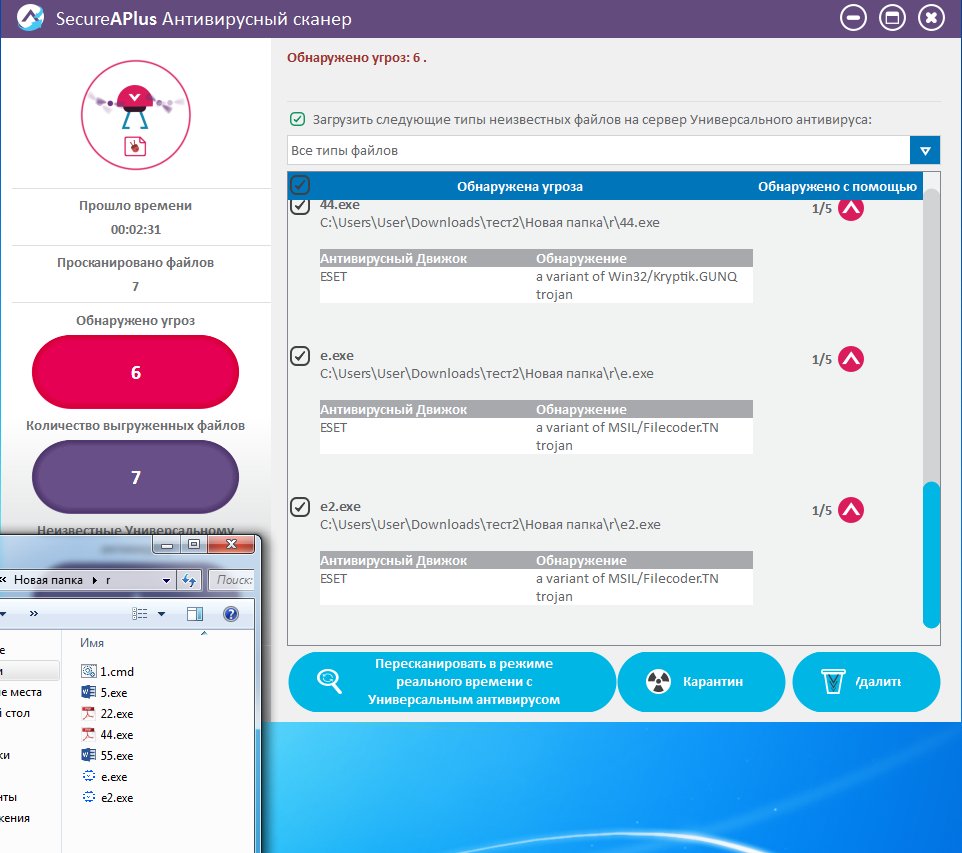Screen dimensions: 962x853
Task: Uncheck the 44.exe threat checkbox
Action: 300,206
